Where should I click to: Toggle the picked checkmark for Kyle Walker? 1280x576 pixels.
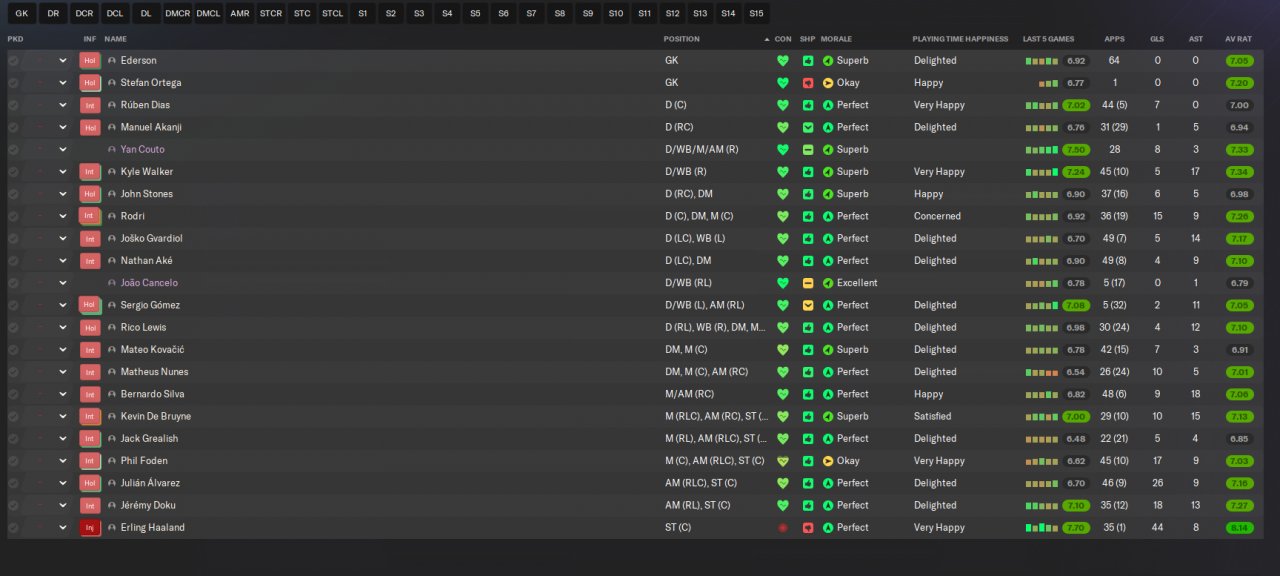(x=13, y=172)
